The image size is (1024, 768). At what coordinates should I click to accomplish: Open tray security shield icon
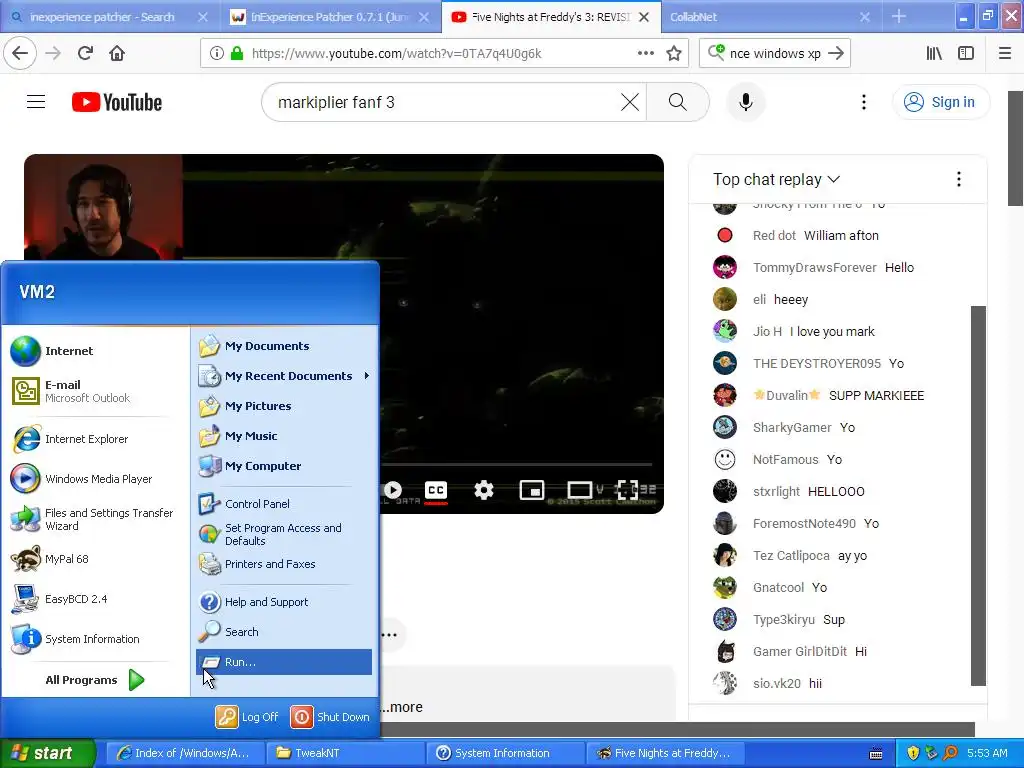point(913,753)
